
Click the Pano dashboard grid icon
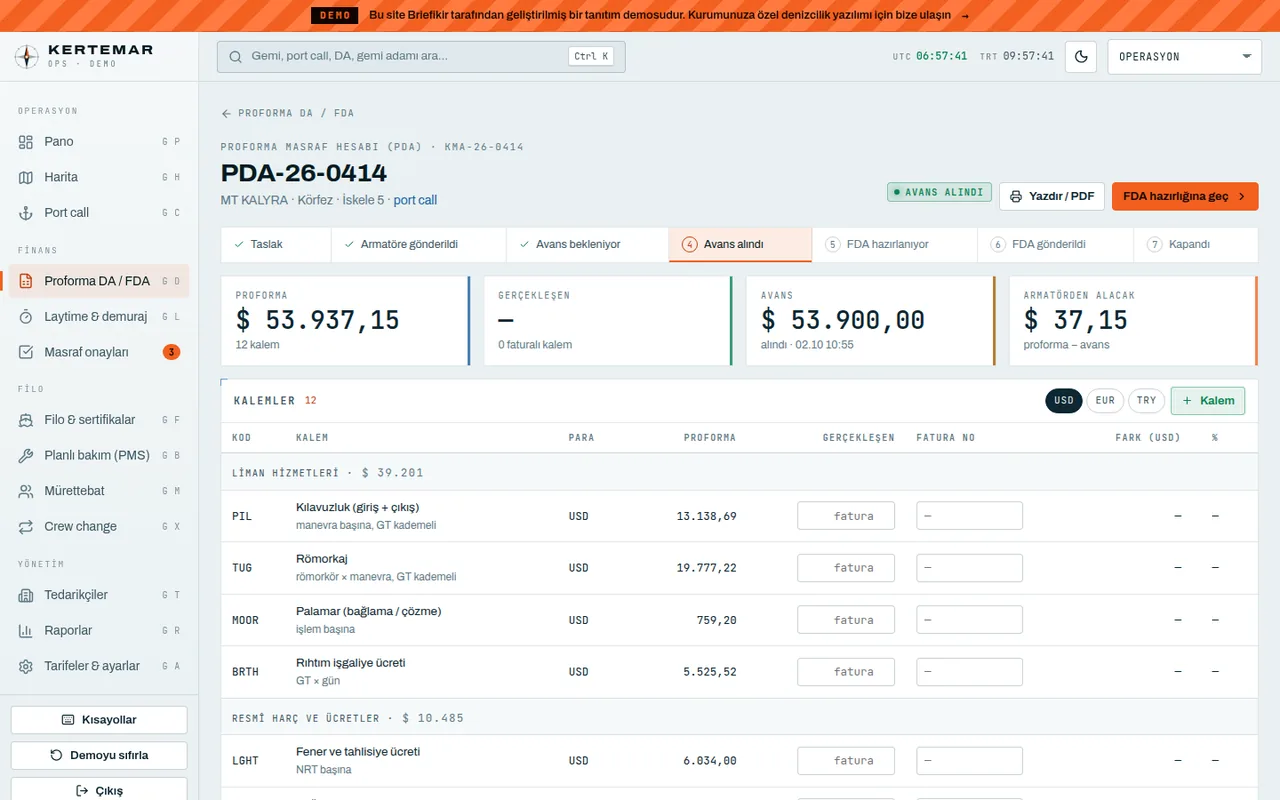point(26,142)
